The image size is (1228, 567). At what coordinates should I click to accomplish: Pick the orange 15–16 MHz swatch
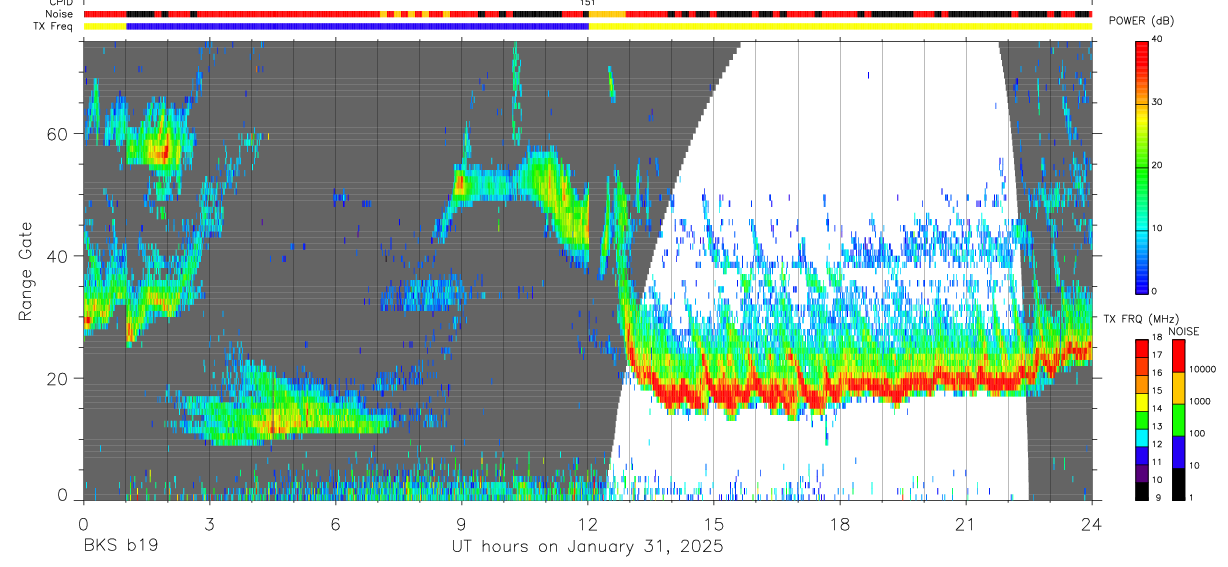pyautogui.click(x=1141, y=384)
